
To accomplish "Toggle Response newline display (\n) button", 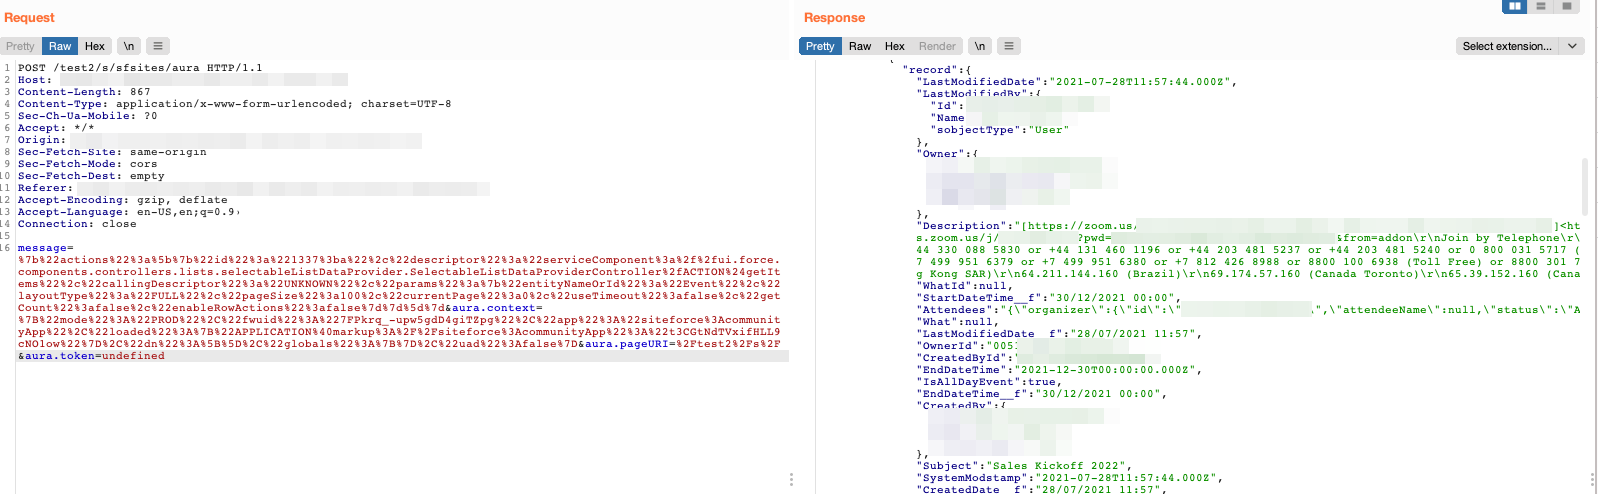I will pyautogui.click(x=980, y=46).
